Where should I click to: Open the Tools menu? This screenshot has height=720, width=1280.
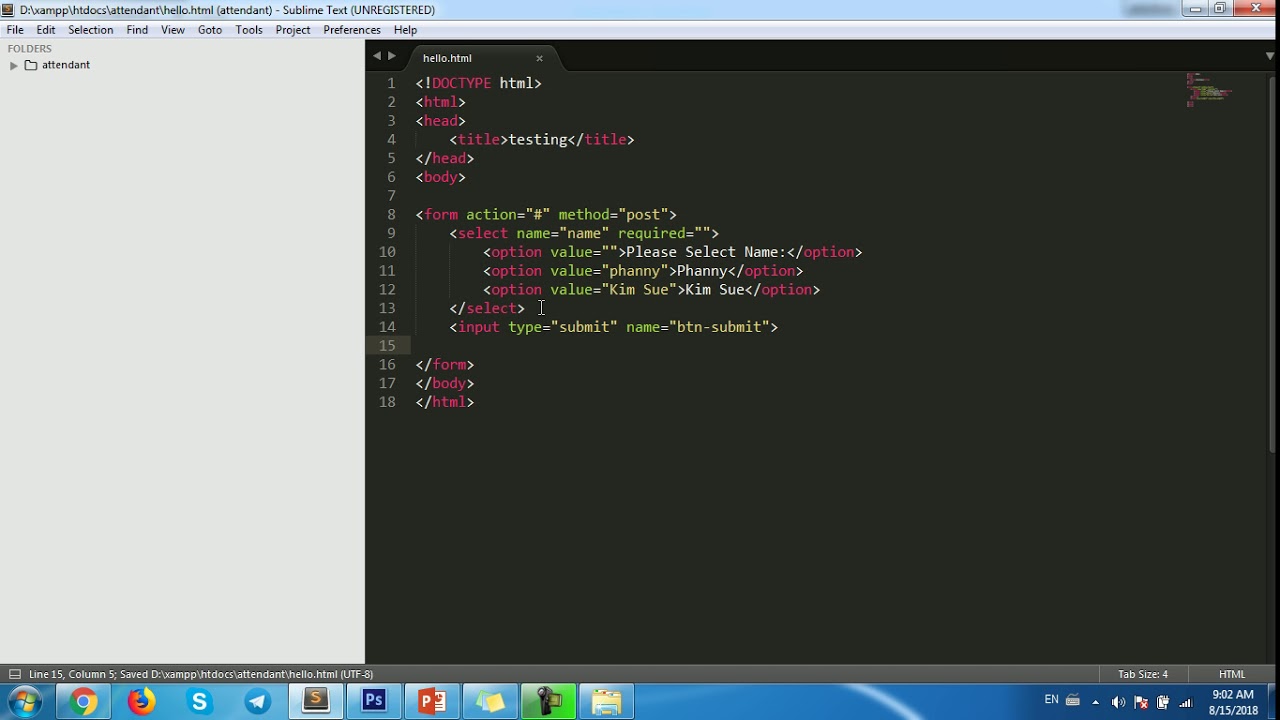[x=249, y=30]
